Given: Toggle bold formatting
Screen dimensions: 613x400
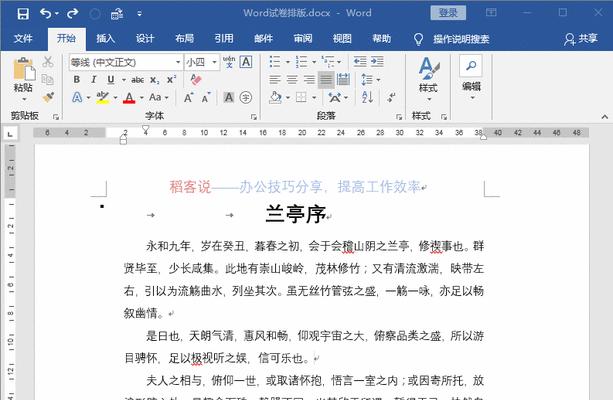Looking at the screenshot, I should point(77,80).
